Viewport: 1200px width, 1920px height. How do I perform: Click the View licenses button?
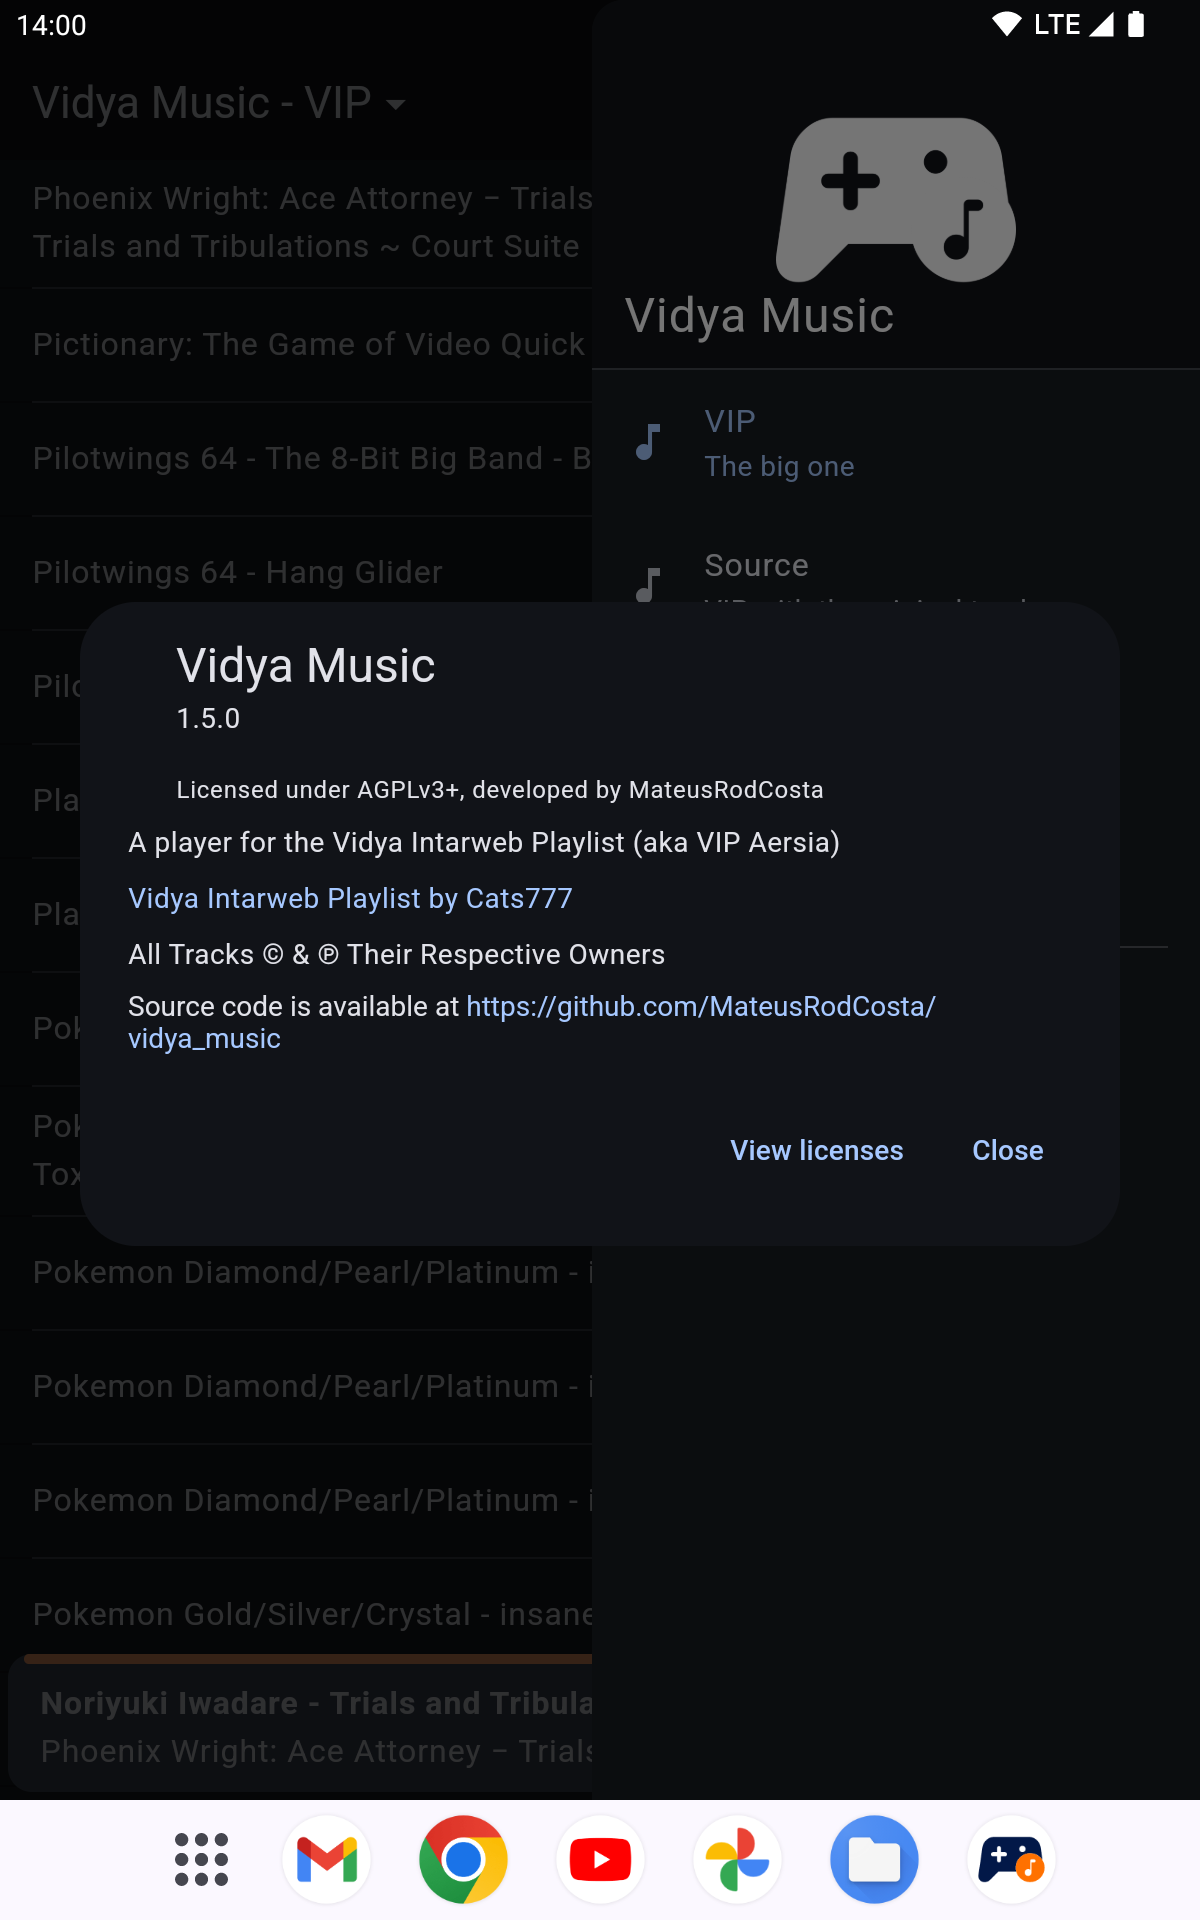point(816,1150)
